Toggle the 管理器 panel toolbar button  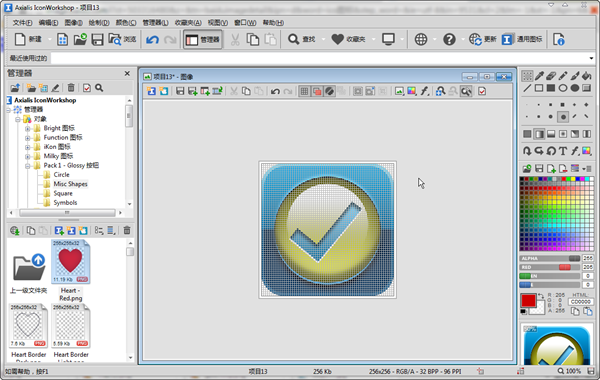[203, 39]
